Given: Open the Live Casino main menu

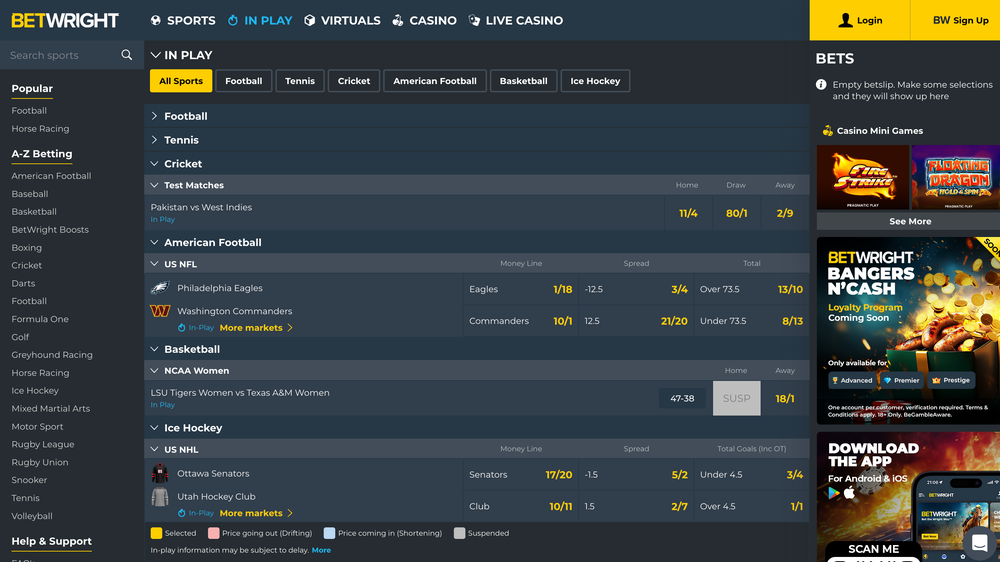Looking at the screenshot, I should [x=516, y=20].
